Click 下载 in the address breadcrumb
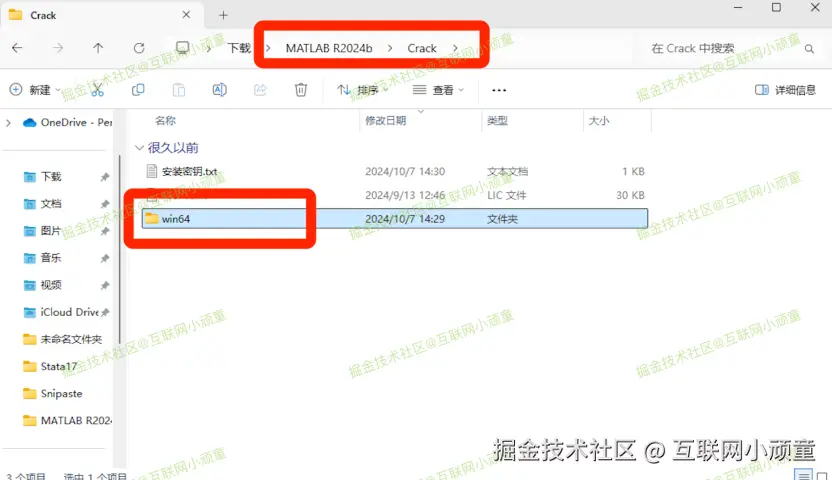The width and height of the screenshot is (832, 480). click(239, 48)
